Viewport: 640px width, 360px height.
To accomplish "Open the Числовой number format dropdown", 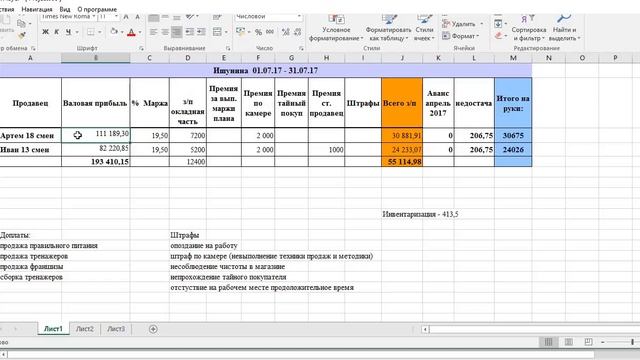I will pos(299,17).
